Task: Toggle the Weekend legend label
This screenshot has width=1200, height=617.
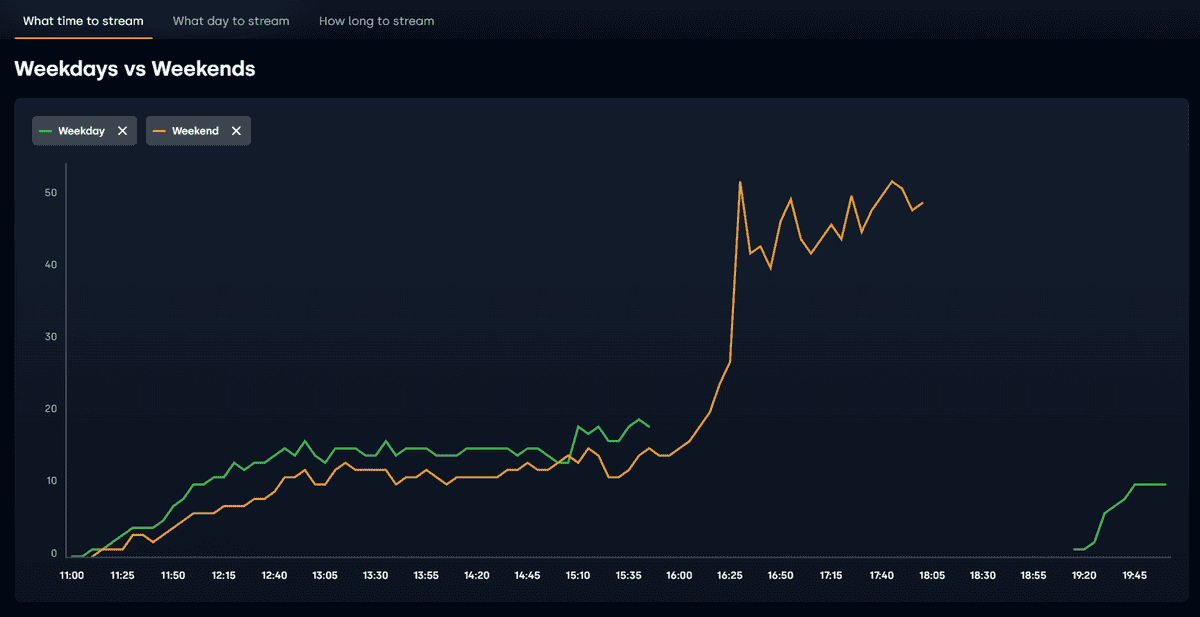Action: click(x=195, y=131)
